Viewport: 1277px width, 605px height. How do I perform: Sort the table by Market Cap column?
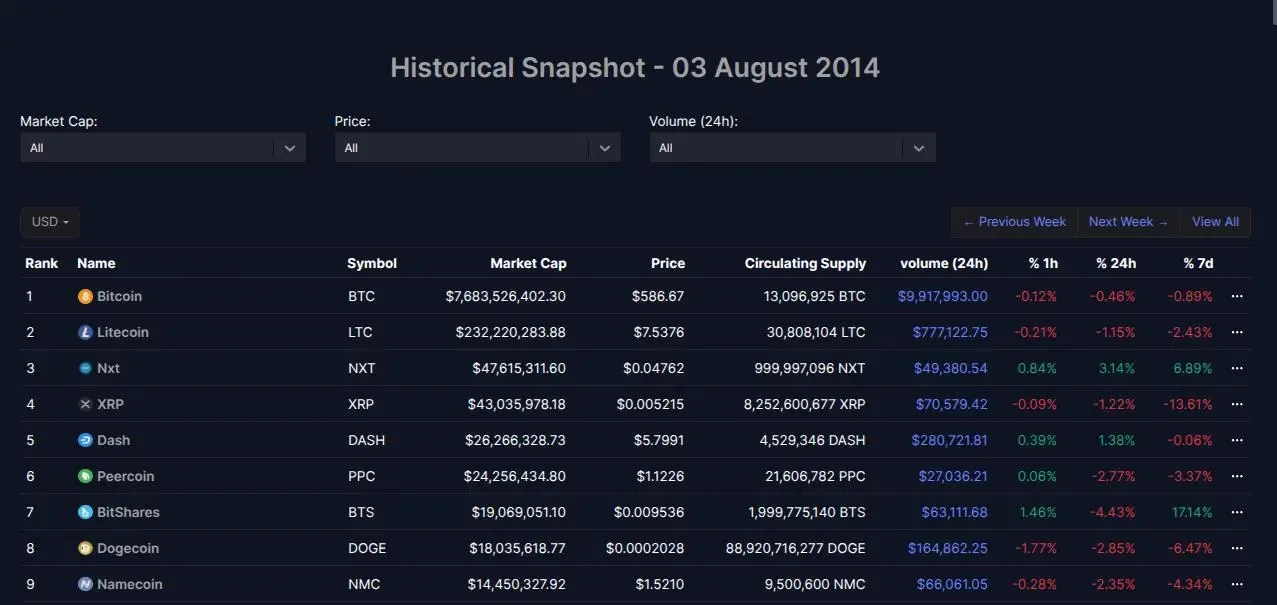528,262
